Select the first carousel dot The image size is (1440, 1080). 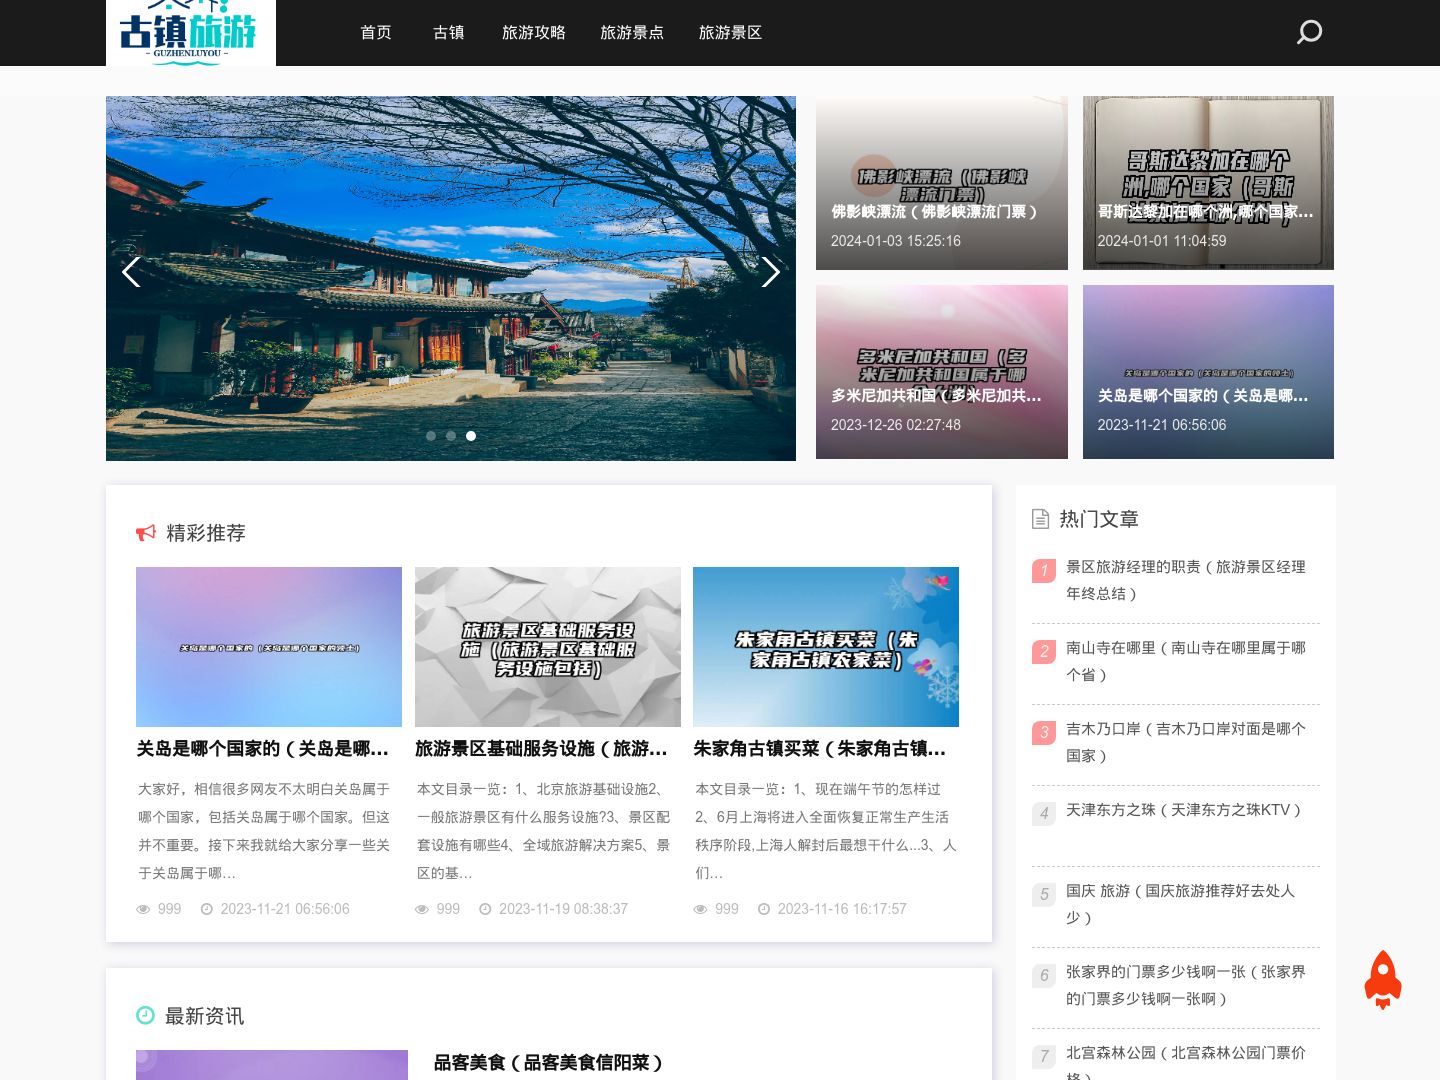(431, 436)
